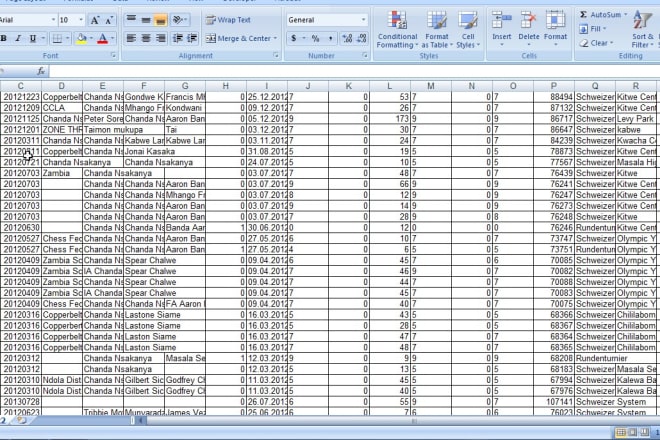Click Decrease Indent icon
This screenshot has width=660, height=440.
(x=178, y=39)
